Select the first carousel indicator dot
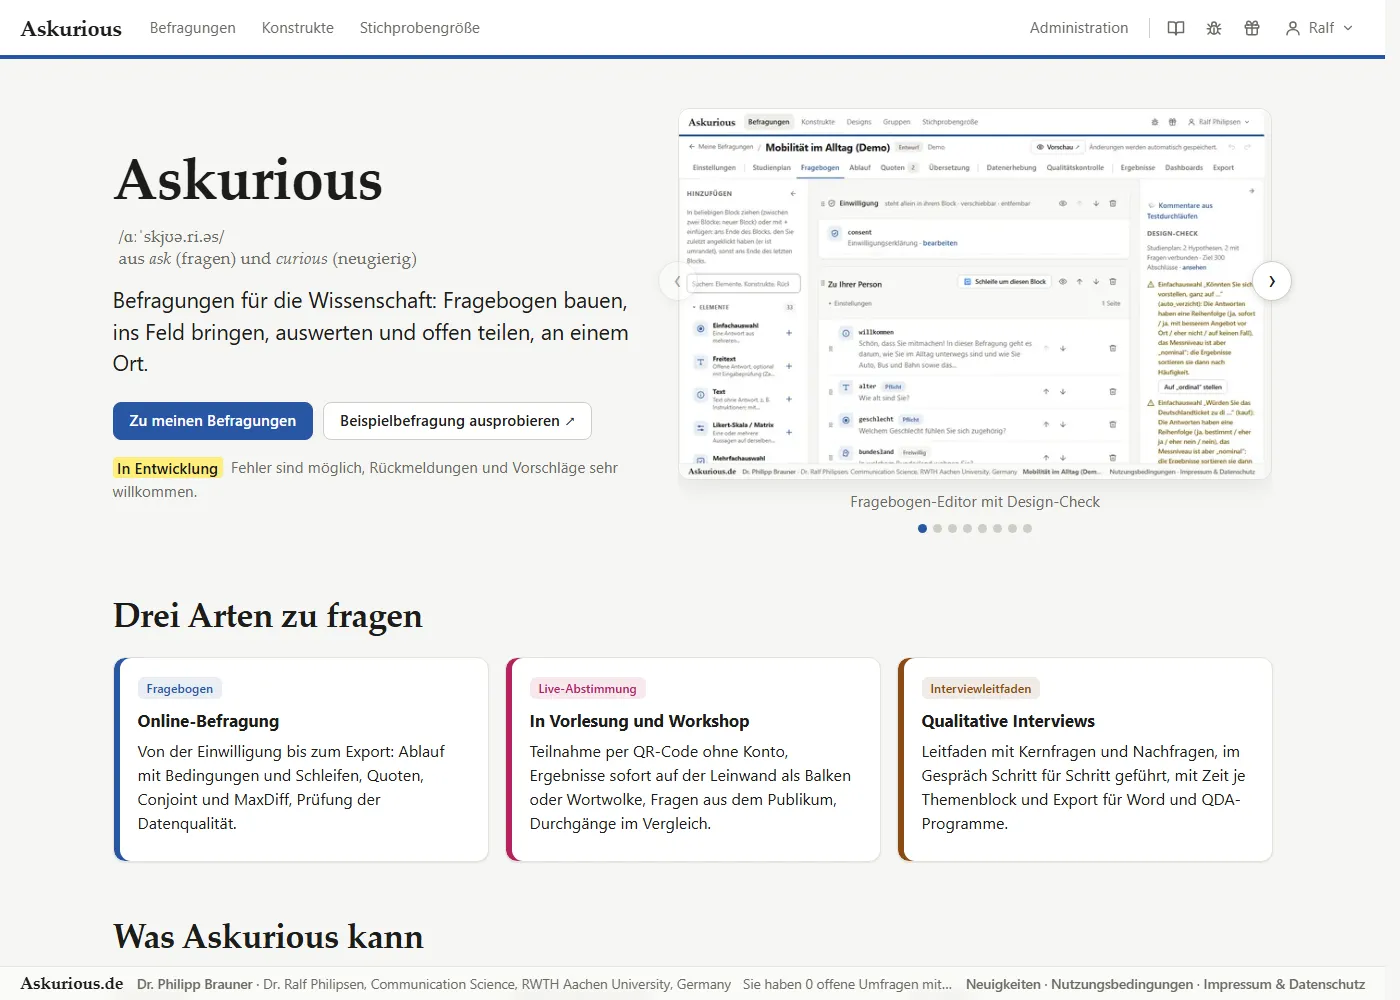The width and height of the screenshot is (1400, 1000). pyautogui.click(x=922, y=528)
